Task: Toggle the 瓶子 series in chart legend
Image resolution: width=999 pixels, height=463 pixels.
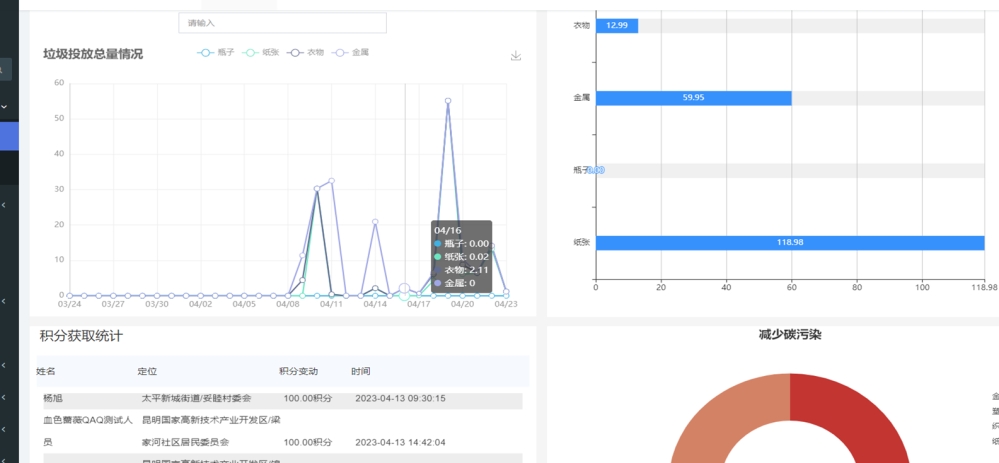Action: (x=215, y=53)
